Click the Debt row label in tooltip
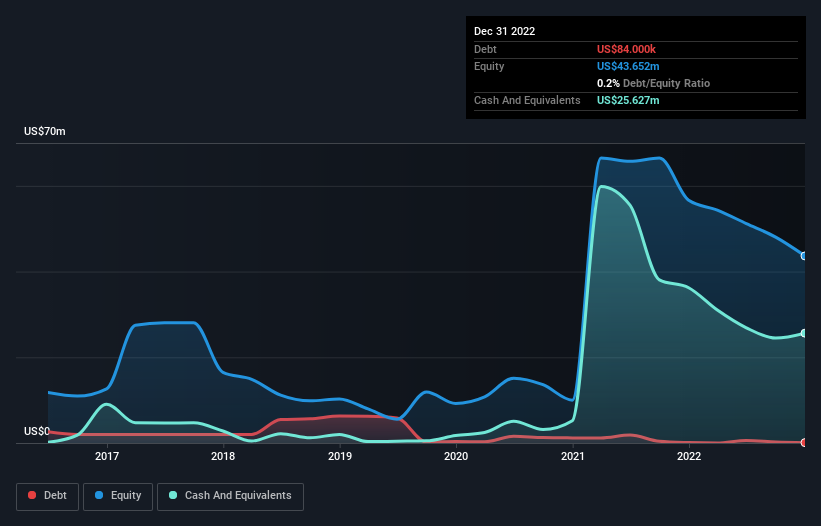The width and height of the screenshot is (821, 526). pyautogui.click(x=485, y=49)
